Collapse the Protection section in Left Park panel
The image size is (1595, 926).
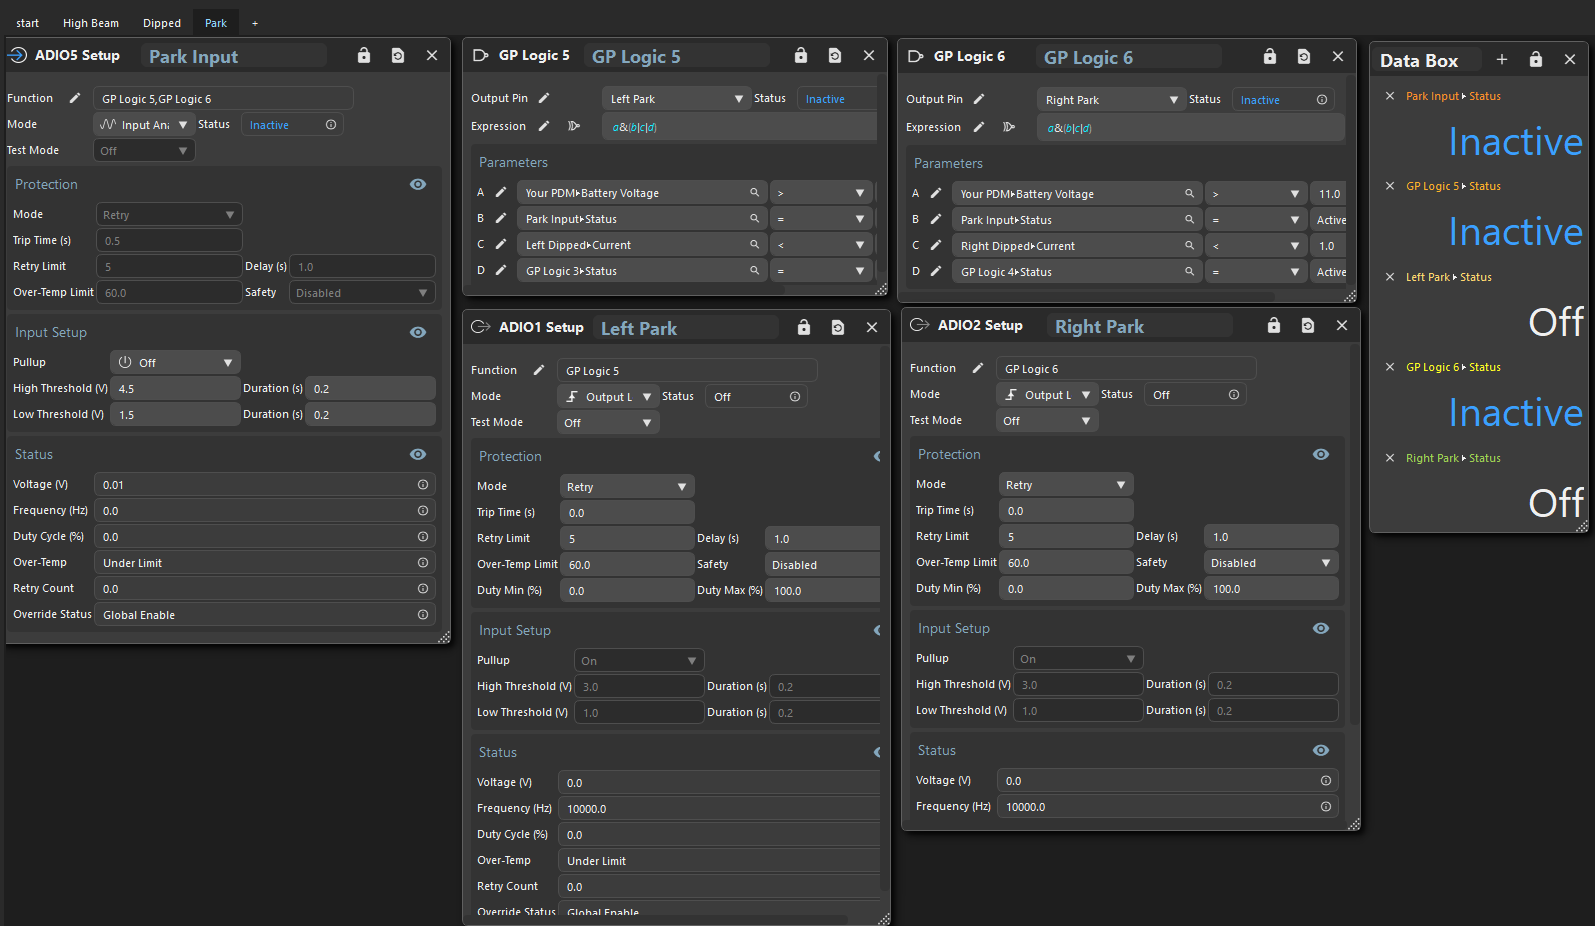[877, 456]
